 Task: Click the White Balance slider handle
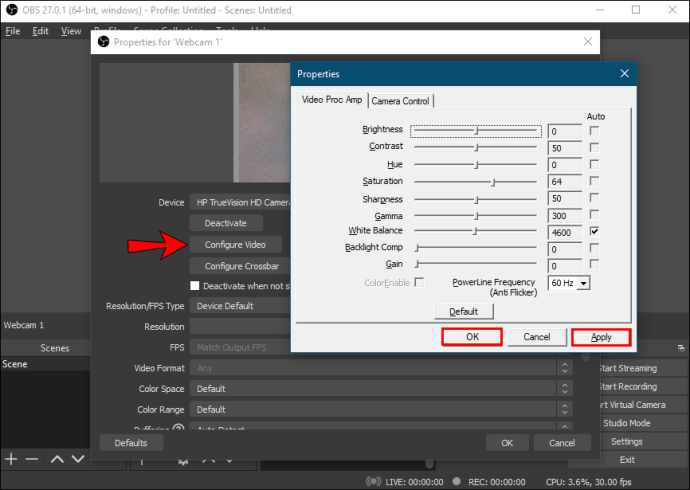[475, 231]
